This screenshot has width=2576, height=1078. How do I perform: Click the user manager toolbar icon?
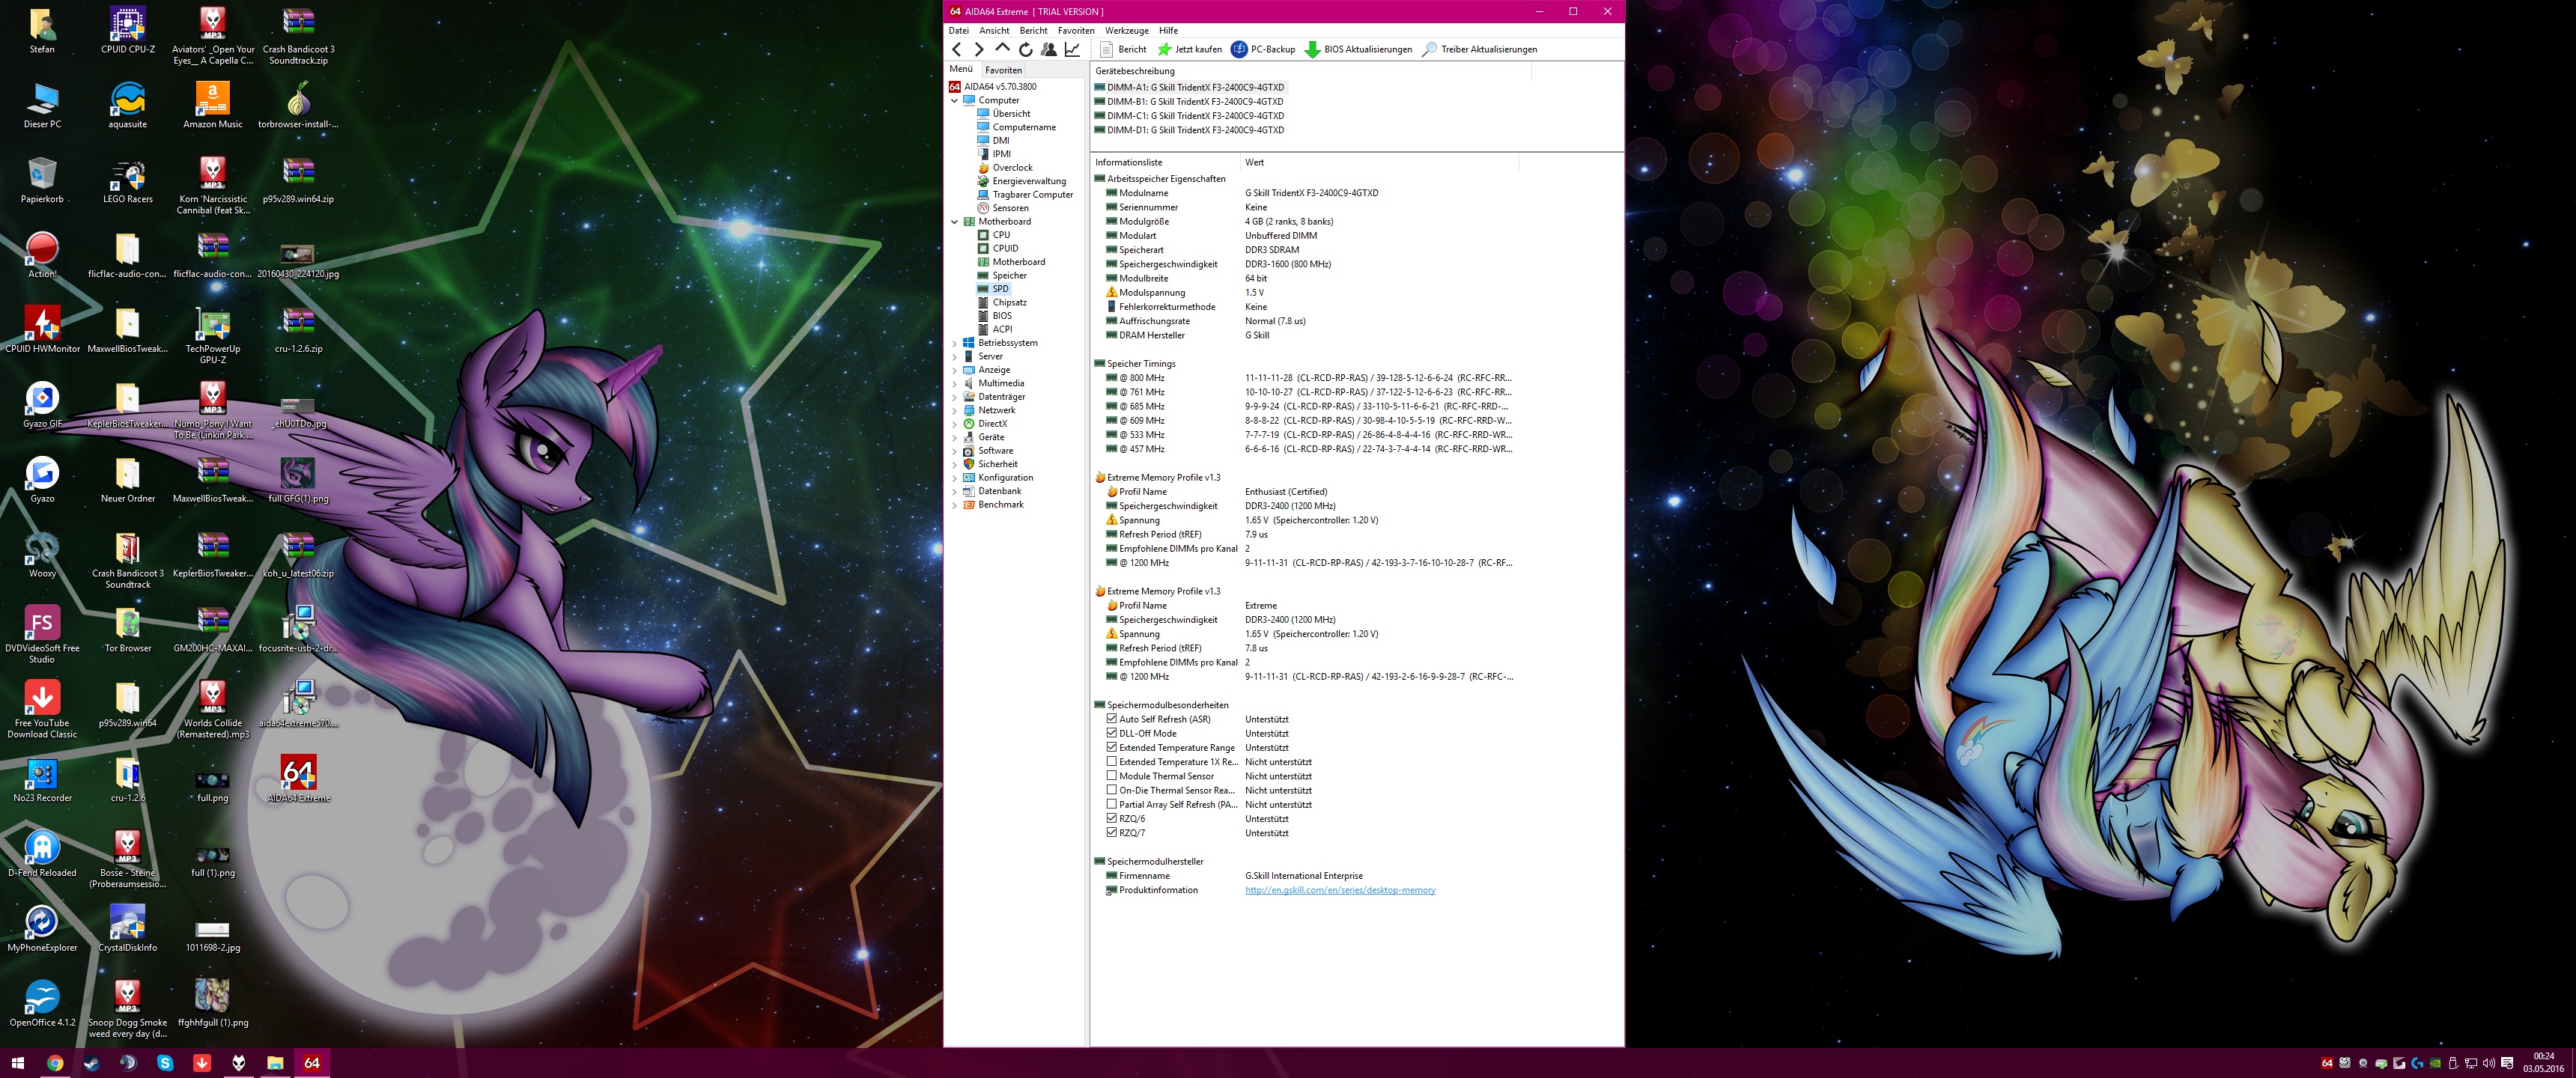1048,49
